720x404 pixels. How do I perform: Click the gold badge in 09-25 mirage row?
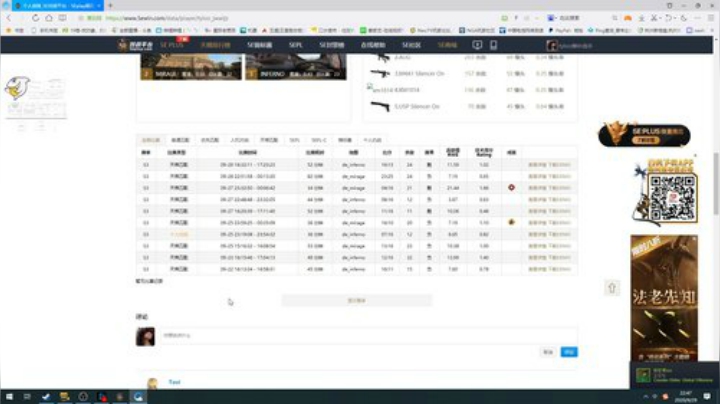click(x=511, y=222)
